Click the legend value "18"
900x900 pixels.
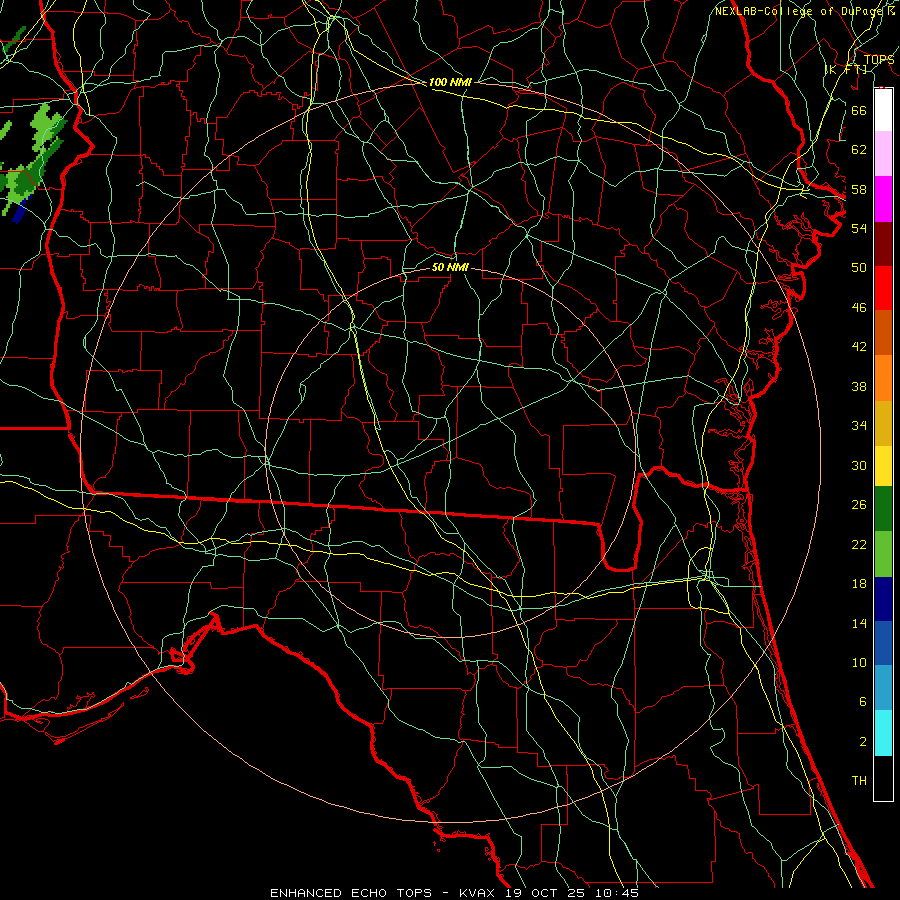859,584
